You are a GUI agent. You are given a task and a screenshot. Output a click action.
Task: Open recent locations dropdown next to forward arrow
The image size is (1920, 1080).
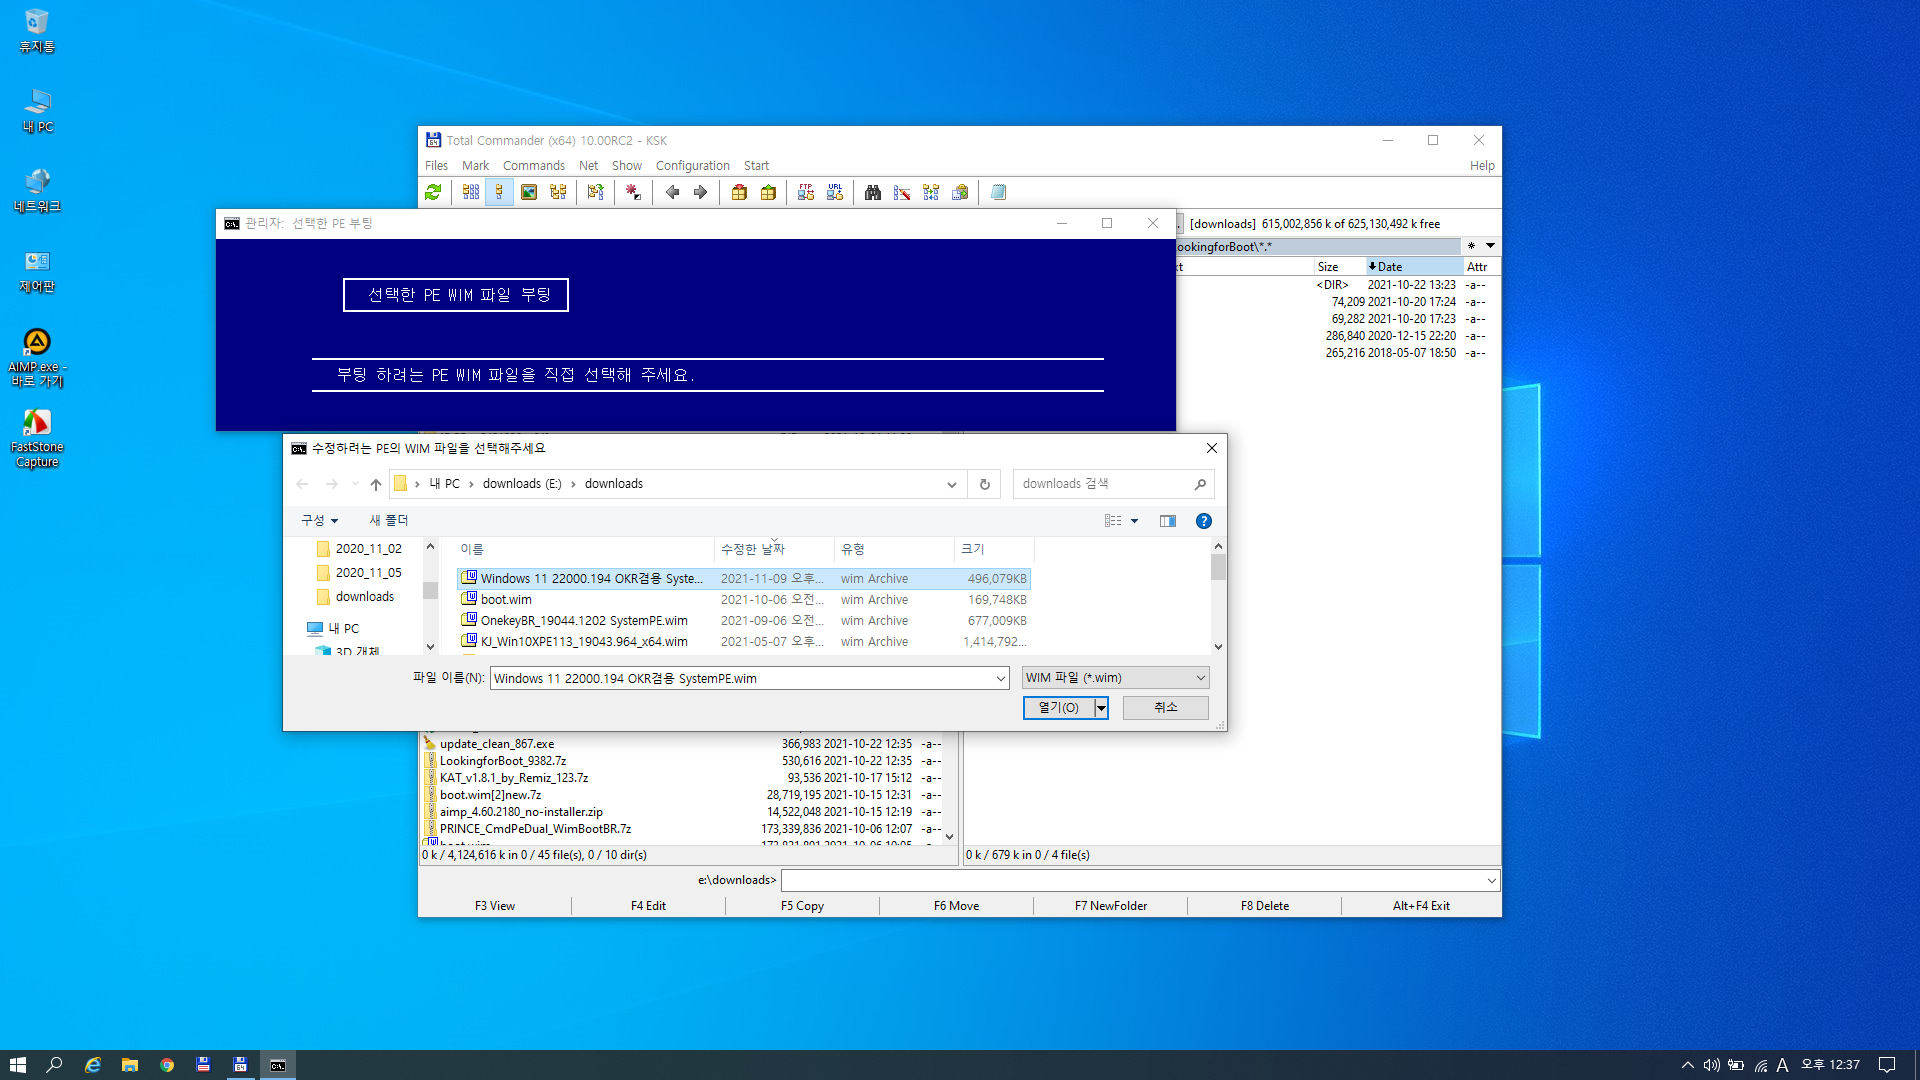355,484
